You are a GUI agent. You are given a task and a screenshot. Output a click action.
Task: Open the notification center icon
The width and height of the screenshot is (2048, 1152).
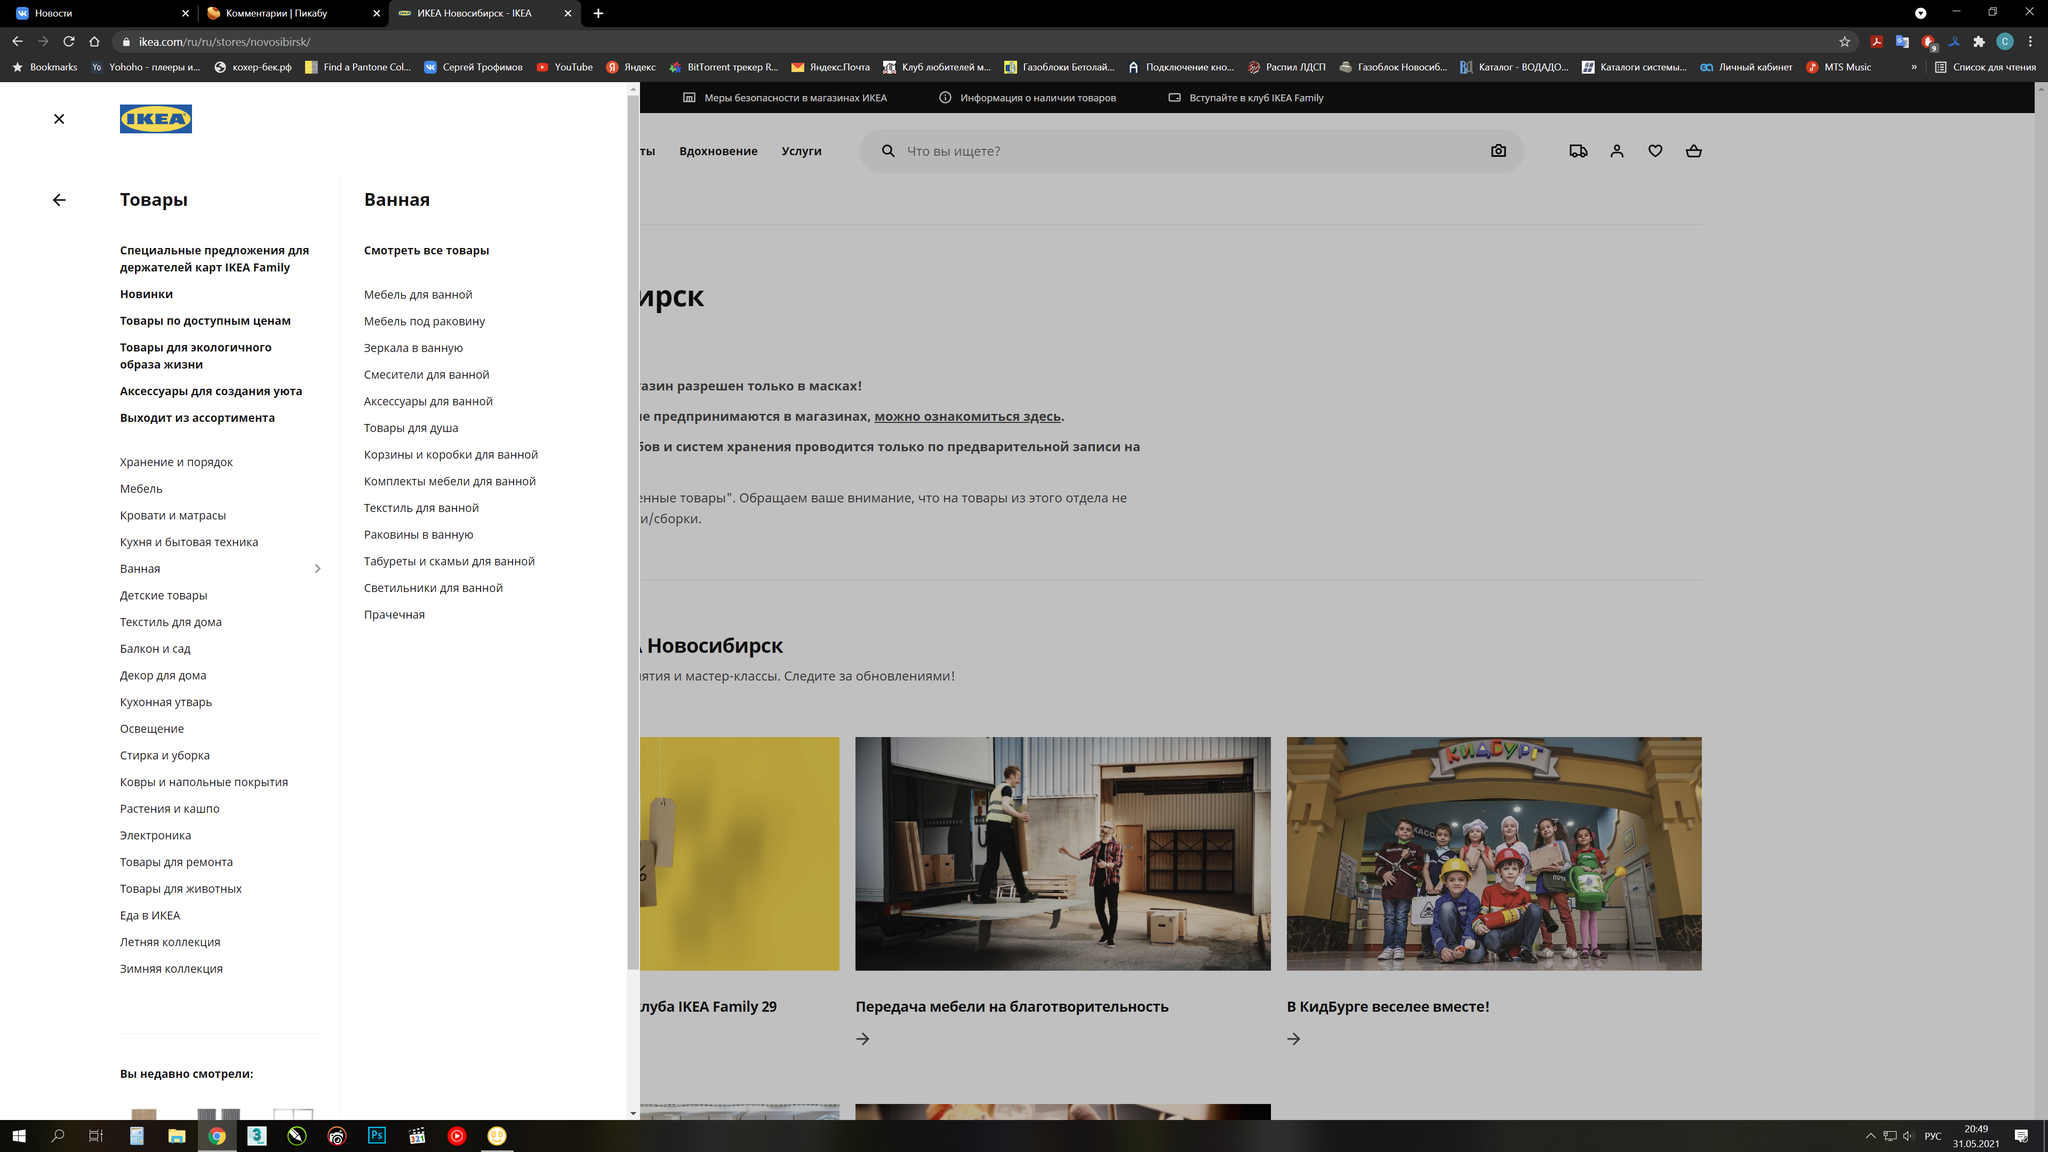click(2020, 1136)
